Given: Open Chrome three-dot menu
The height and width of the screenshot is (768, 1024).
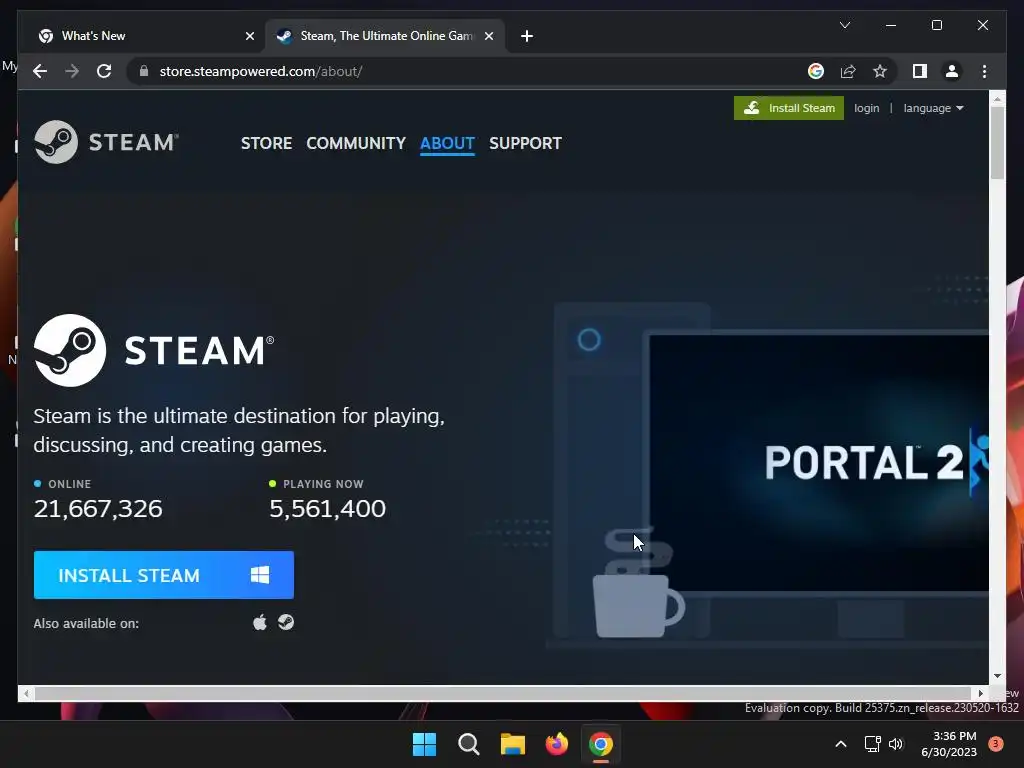Looking at the screenshot, I should [984, 71].
